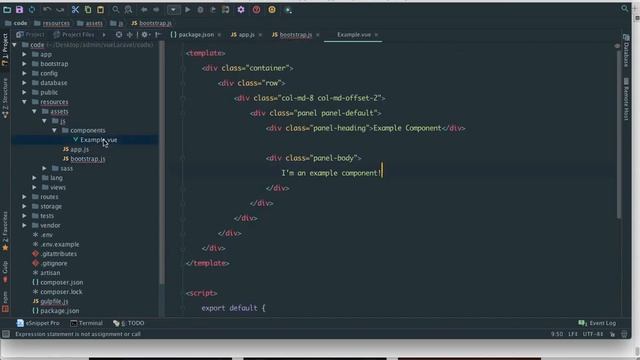Open the run configuration dropdown
Screen dimensions: 640x360
tap(173, 9)
